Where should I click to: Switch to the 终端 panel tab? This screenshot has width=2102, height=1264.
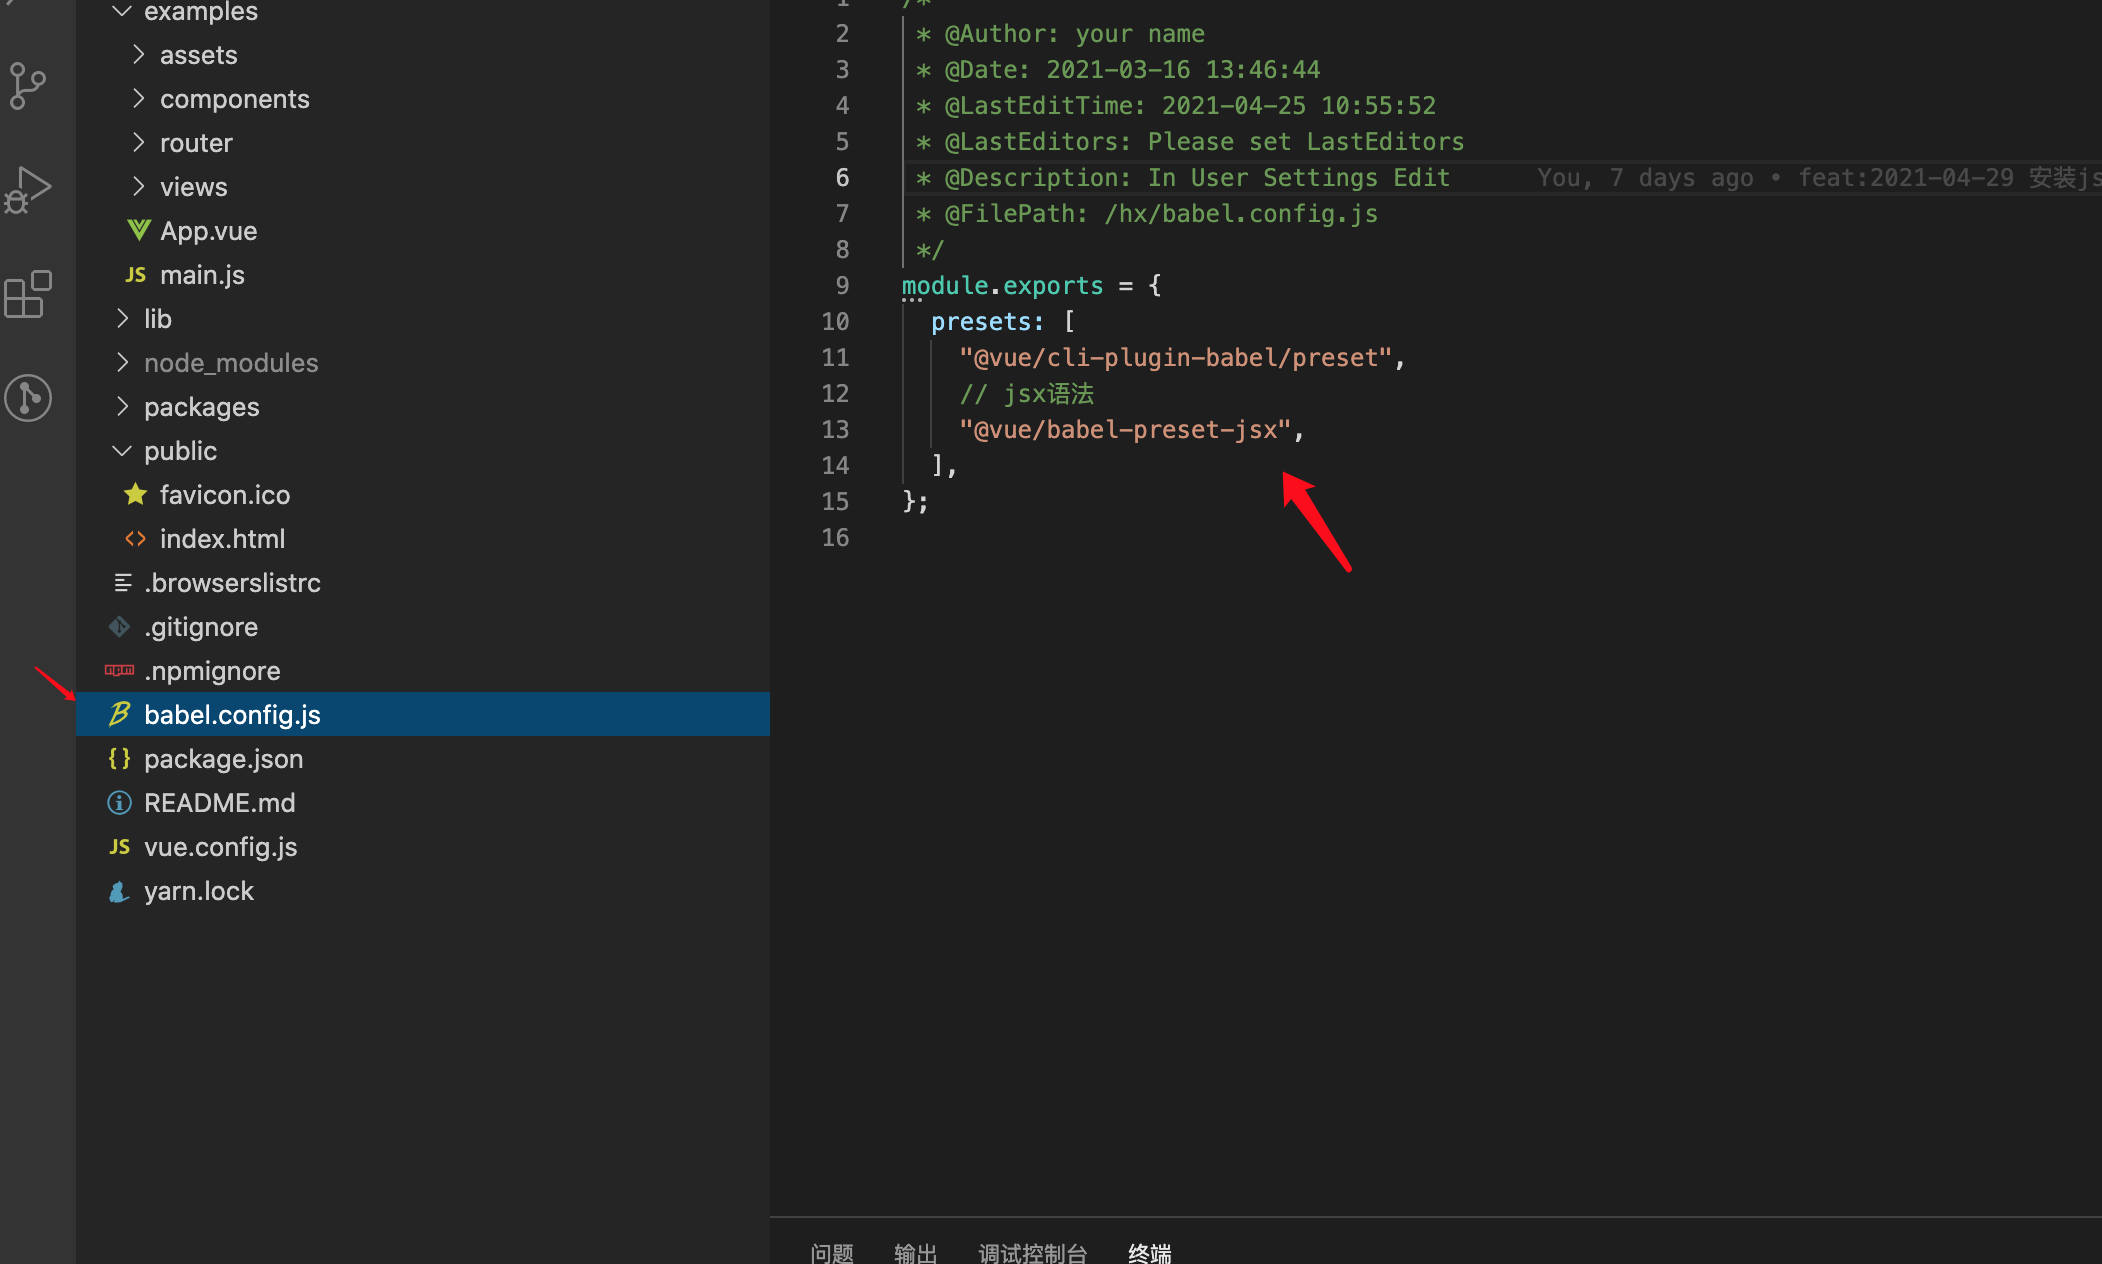[1150, 1253]
